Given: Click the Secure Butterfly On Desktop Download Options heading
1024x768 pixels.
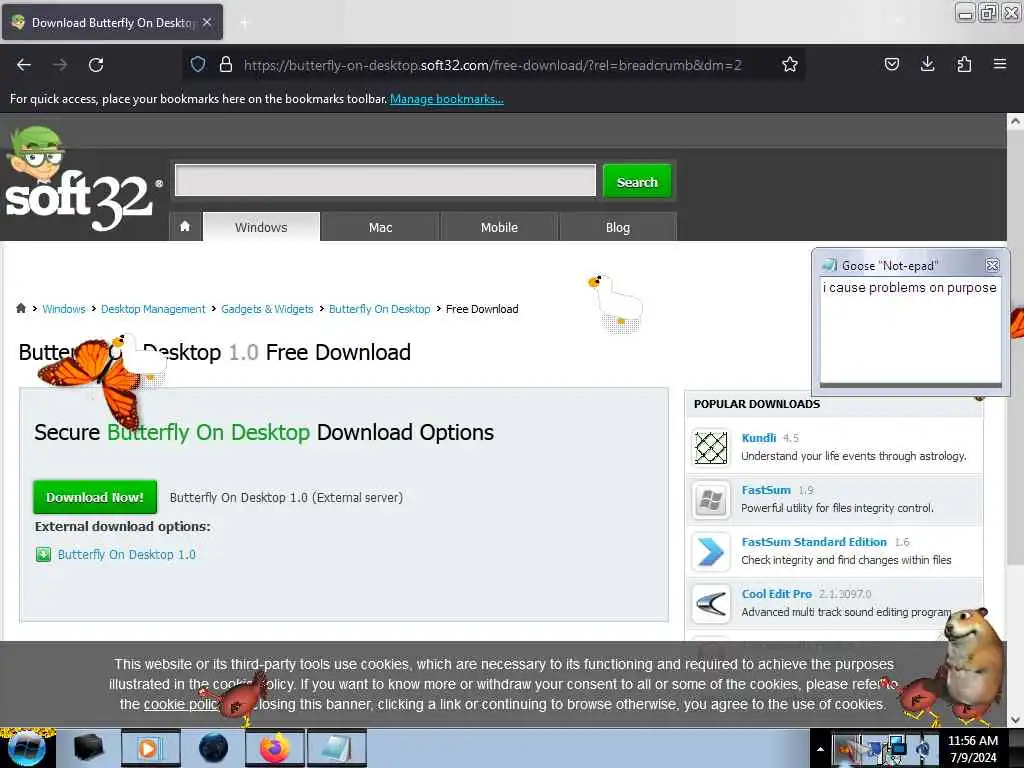Looking at the screenshot, I should point(264,432).
